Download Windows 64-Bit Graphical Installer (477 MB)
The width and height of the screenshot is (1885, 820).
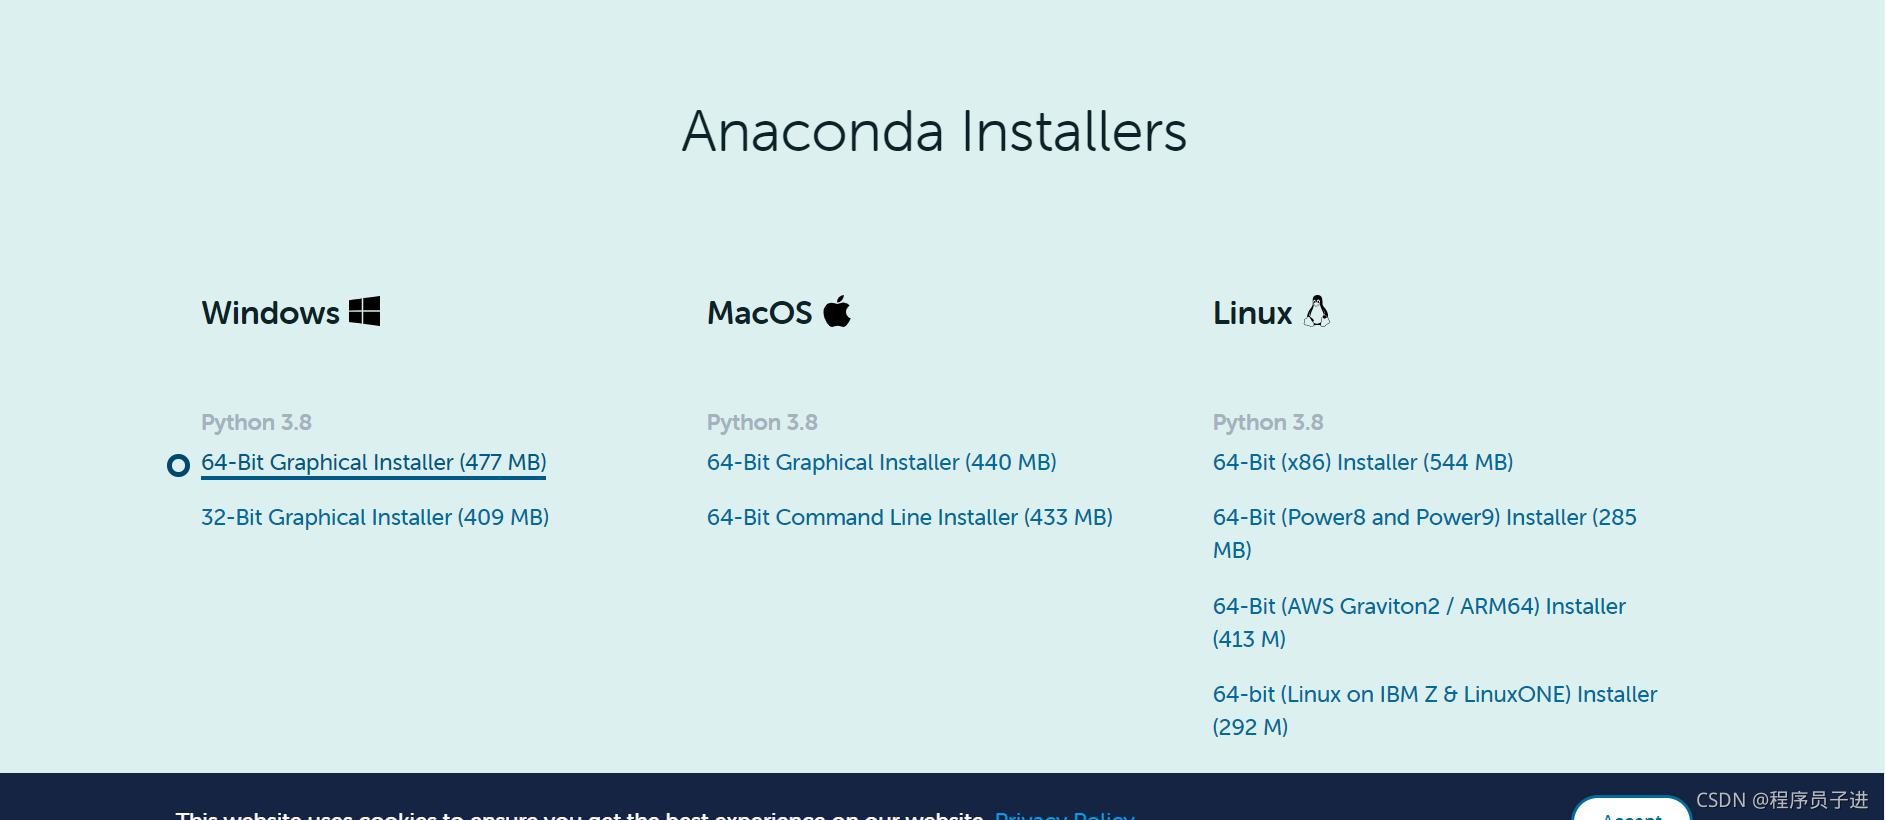374,462
